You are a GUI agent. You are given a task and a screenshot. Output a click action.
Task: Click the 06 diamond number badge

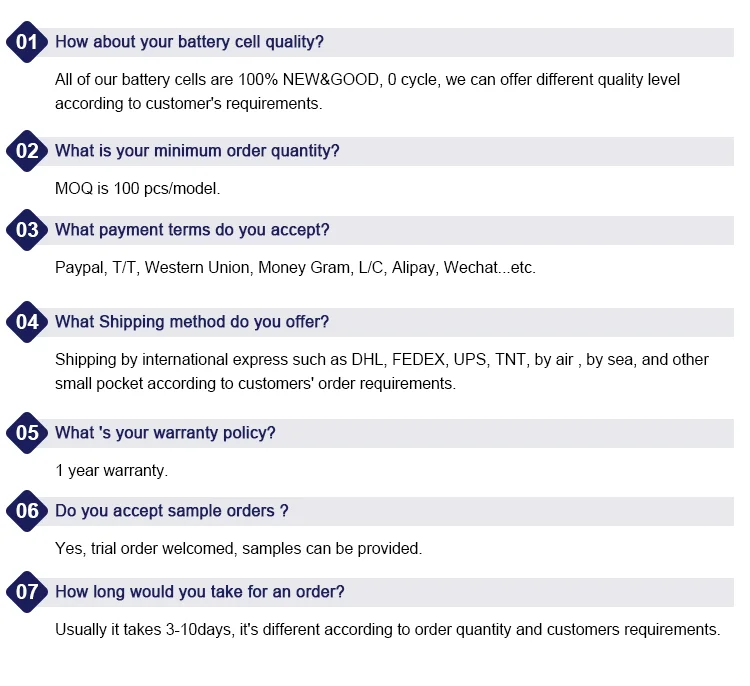click(27, 511)
